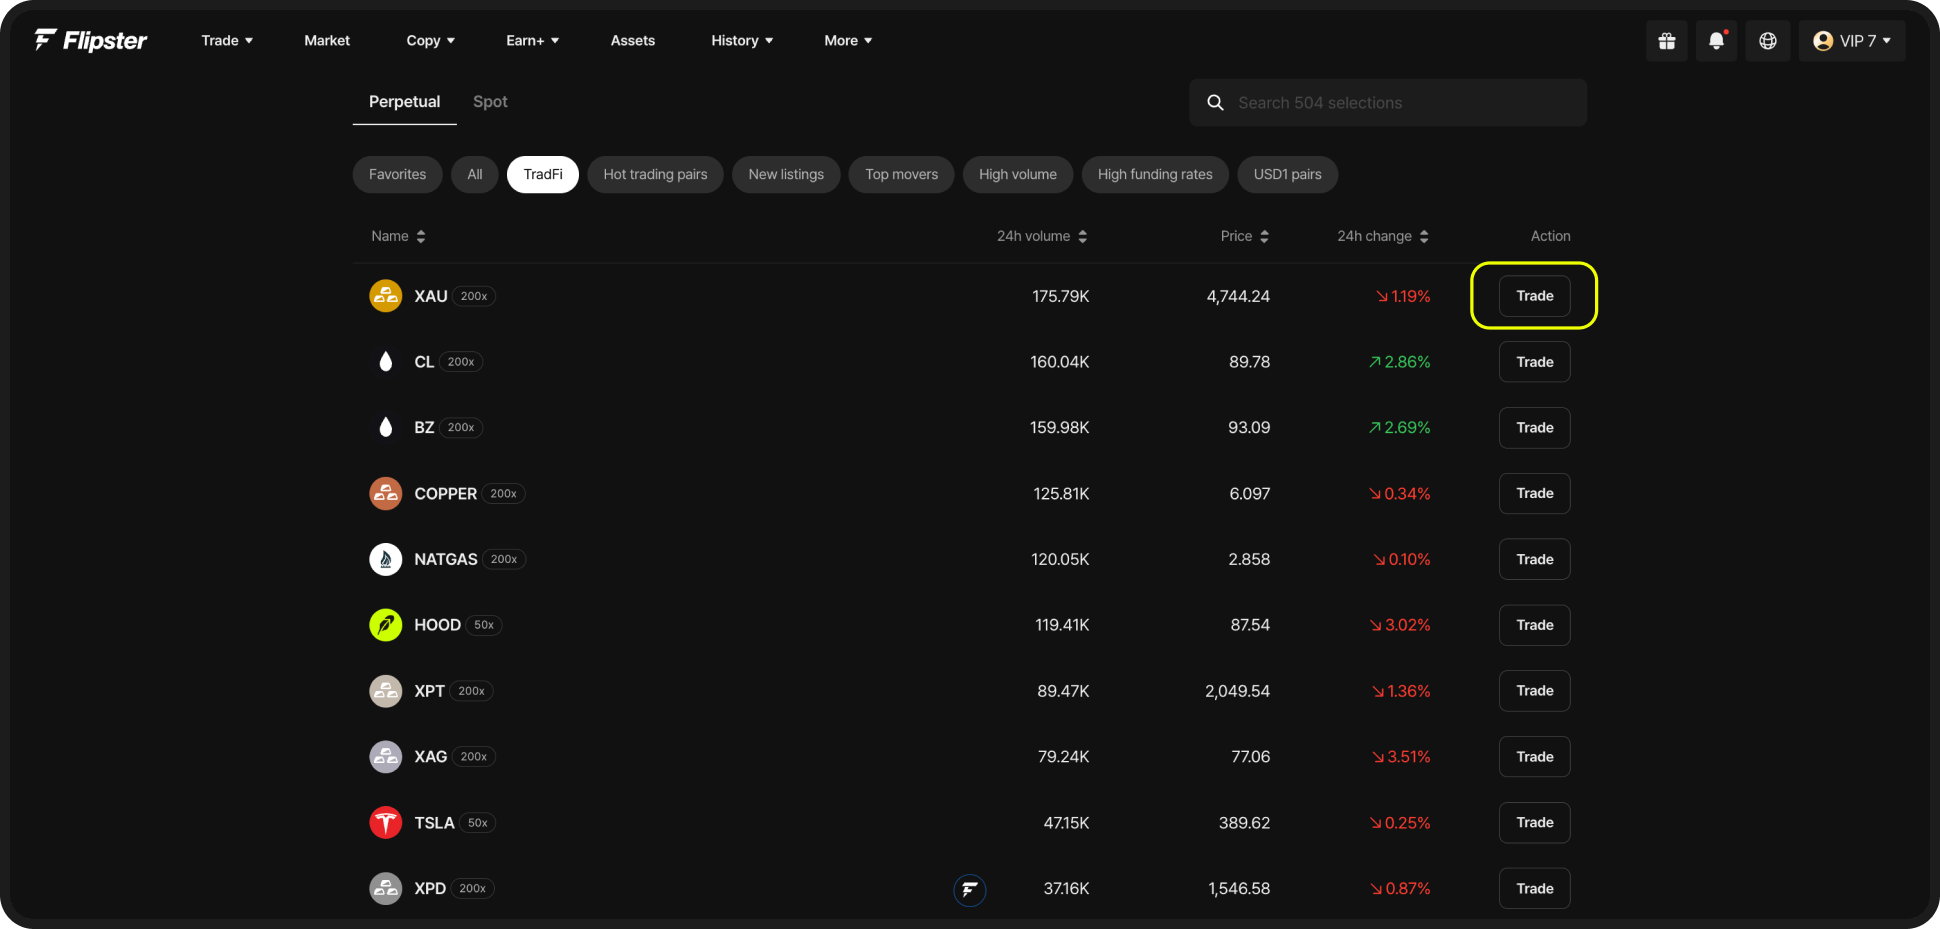Click the COPPER symbol name
Viewport: 1940px width, 929px height.
[445, 493]
